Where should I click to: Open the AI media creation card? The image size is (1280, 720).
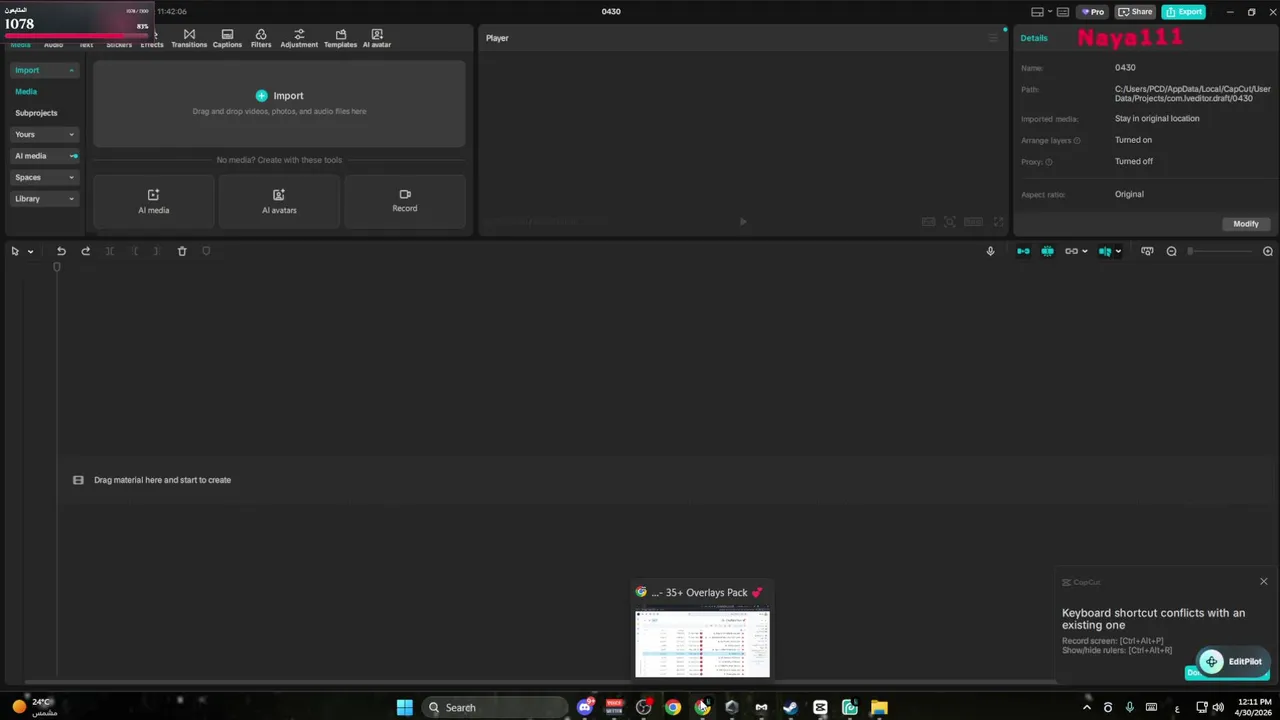153,201
